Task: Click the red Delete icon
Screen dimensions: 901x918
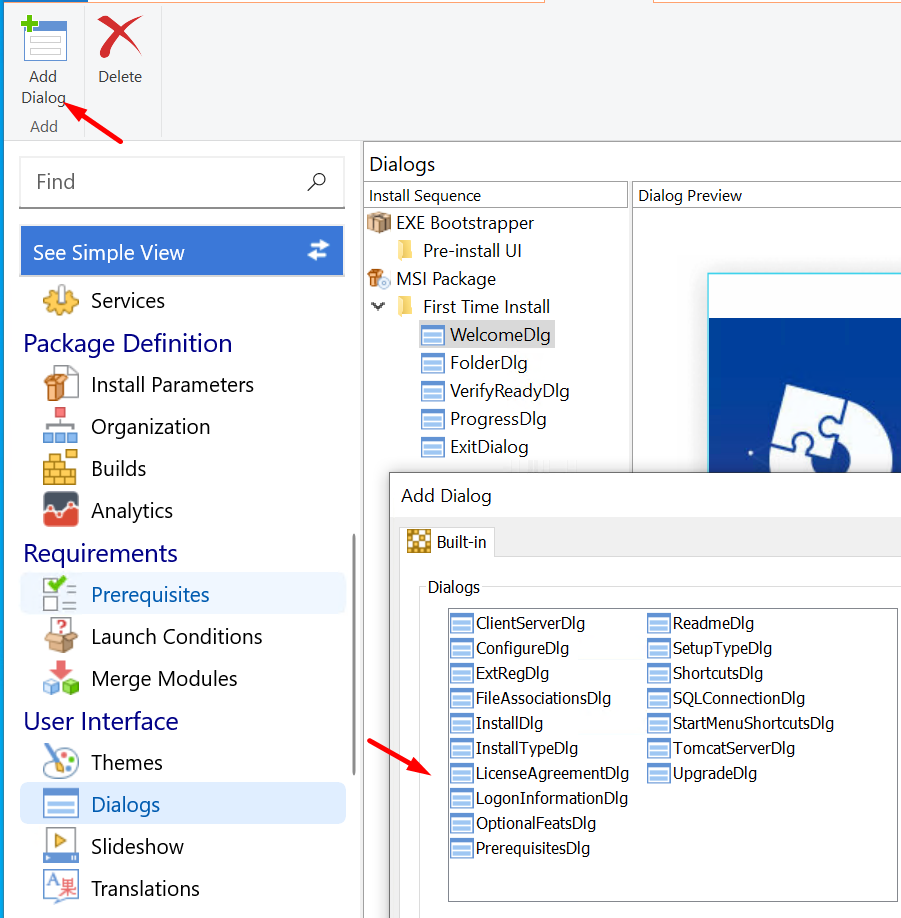Action: tap(120, 40)
